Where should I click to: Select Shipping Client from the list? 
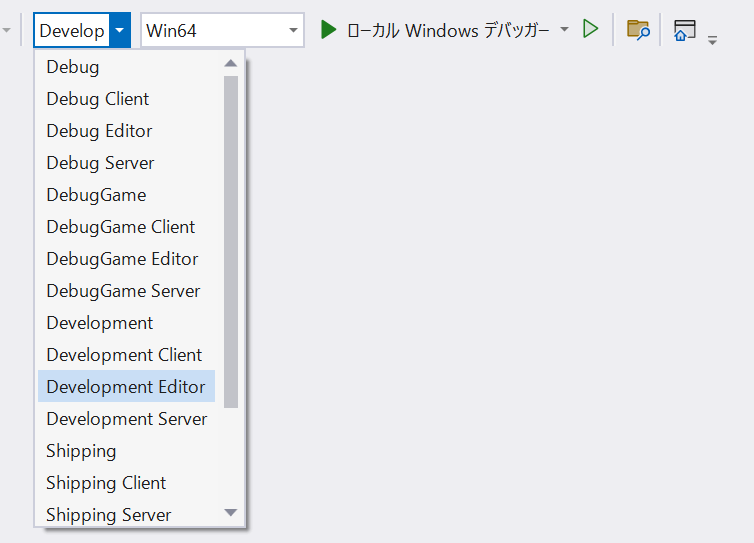tap(126, 482)
